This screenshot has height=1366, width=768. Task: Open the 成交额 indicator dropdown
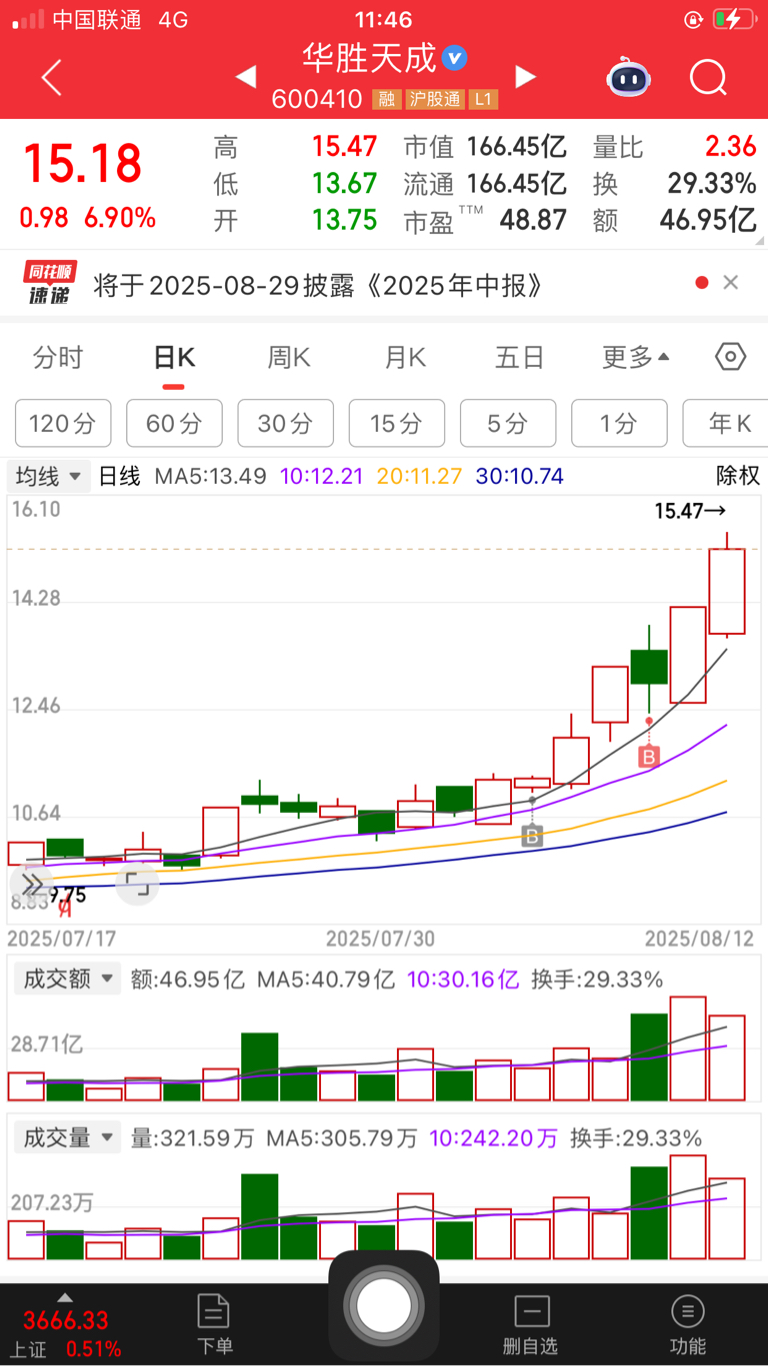[65, 978]
